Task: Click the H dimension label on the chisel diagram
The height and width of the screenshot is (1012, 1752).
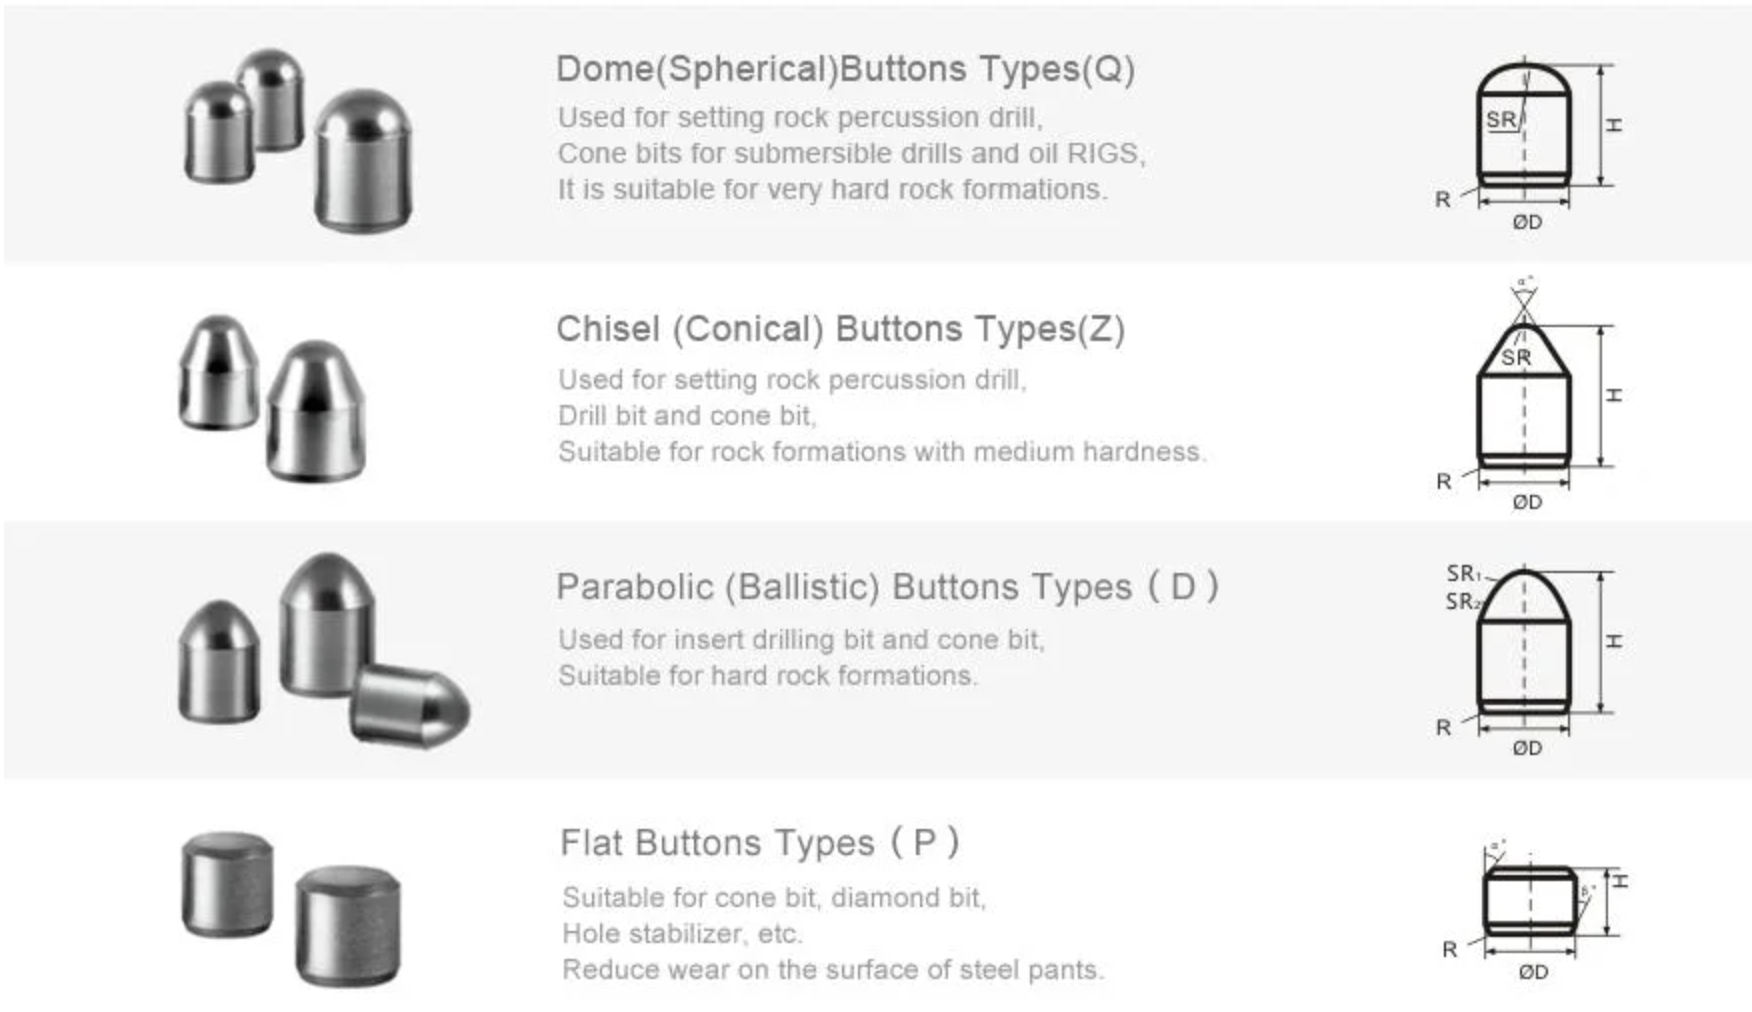Action: [x=1615, y=395]
